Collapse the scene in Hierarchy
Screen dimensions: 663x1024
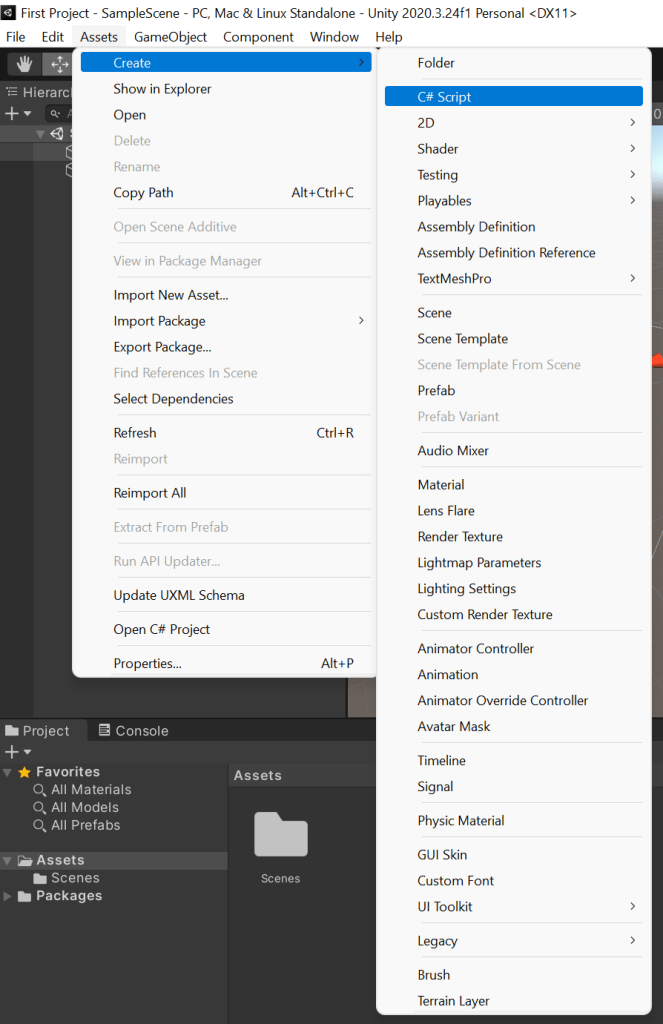40,134
